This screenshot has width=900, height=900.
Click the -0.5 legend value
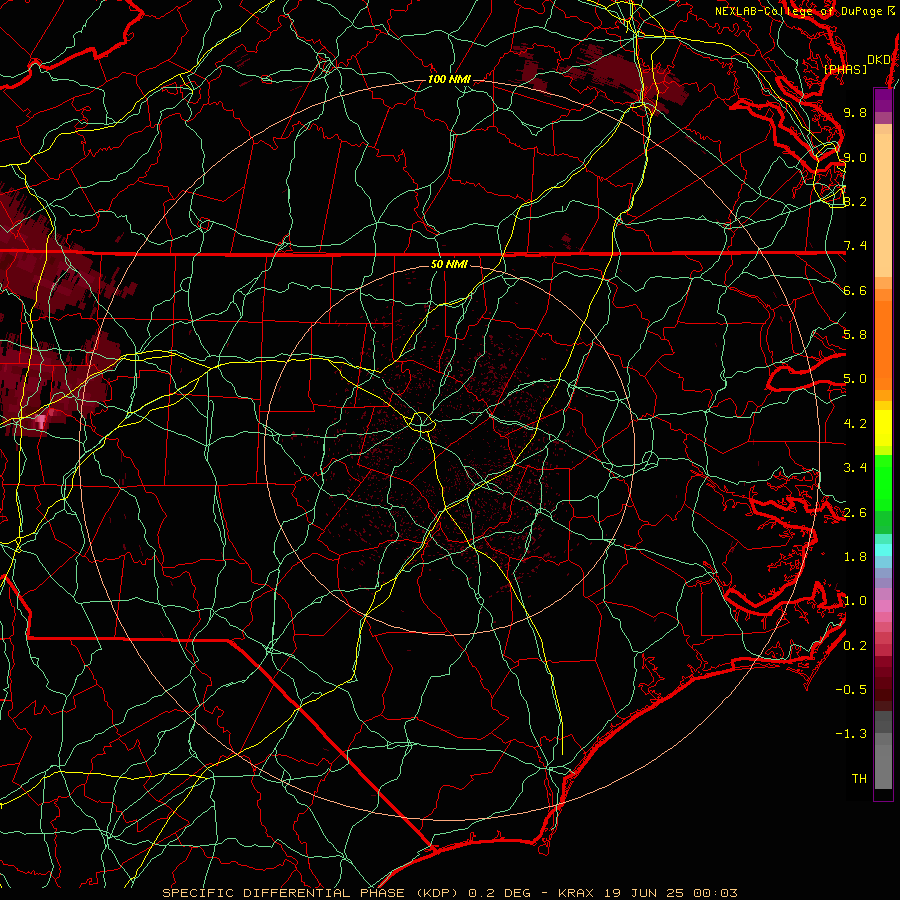pos(851,690)
